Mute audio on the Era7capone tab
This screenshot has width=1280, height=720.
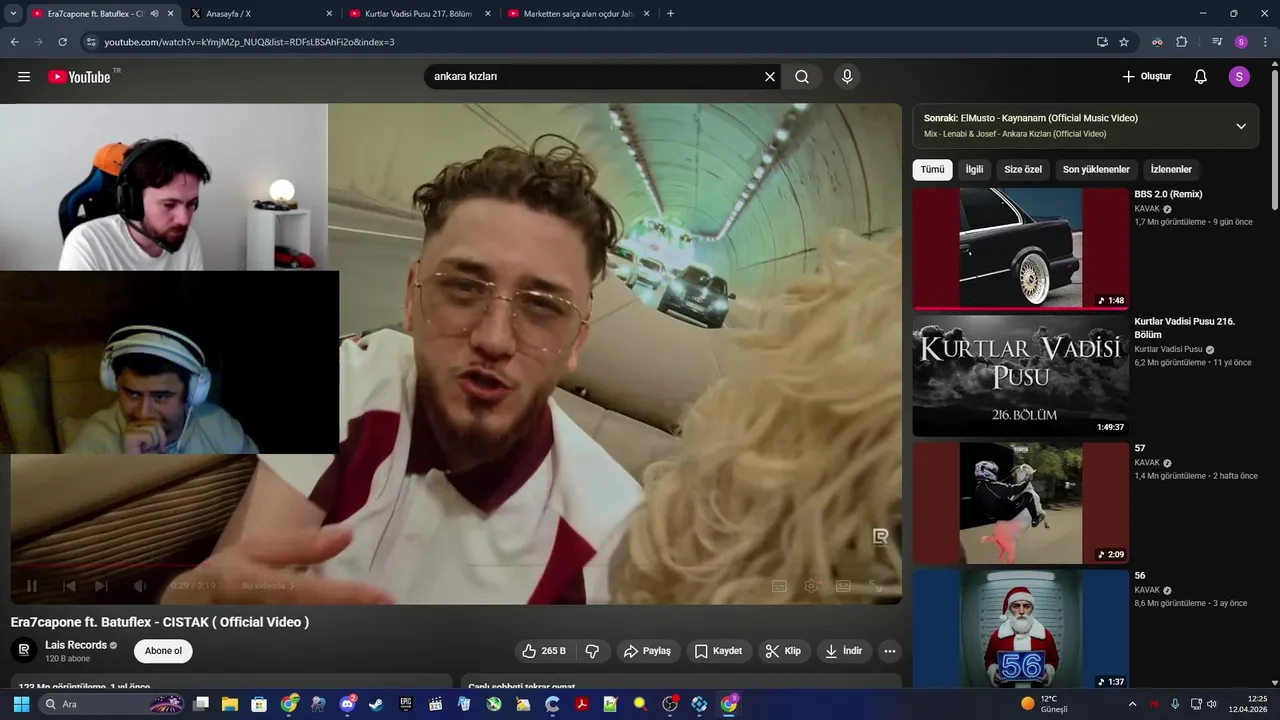[154, 14]
